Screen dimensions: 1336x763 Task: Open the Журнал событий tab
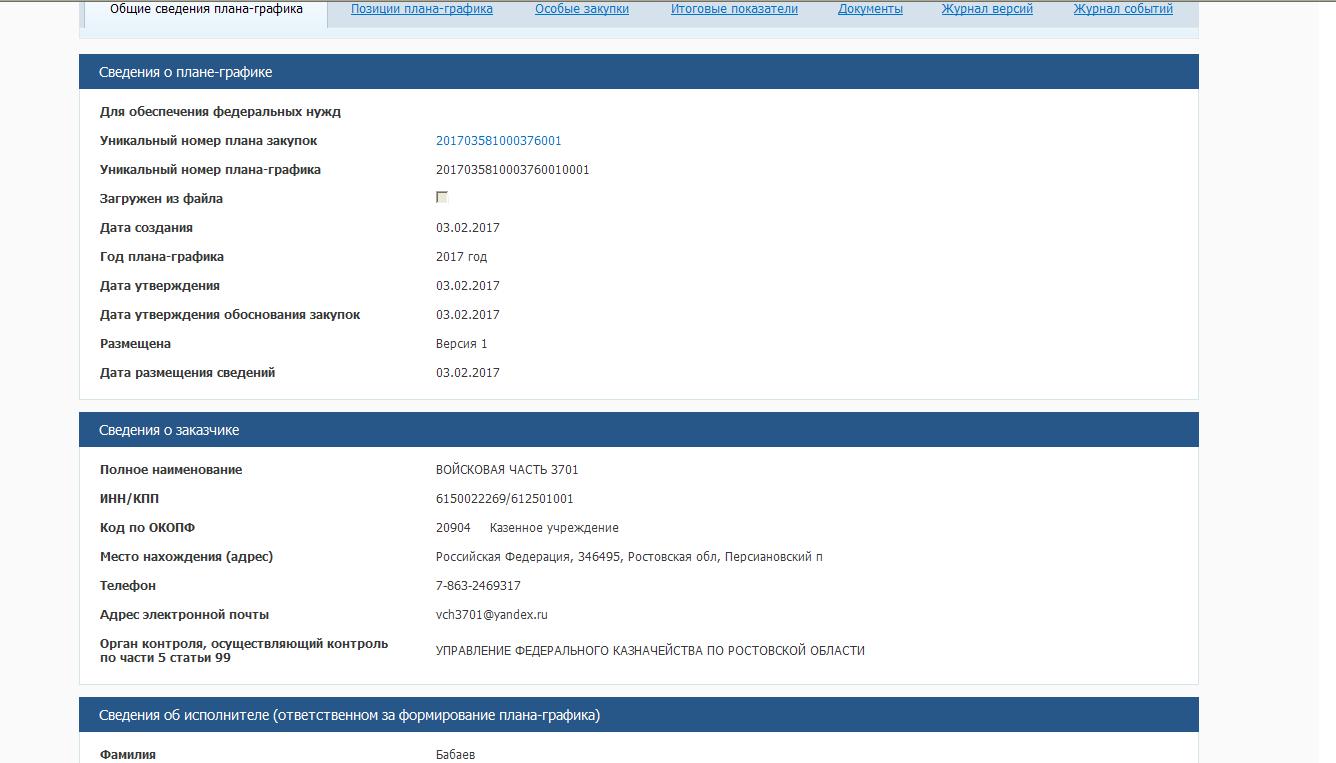coord(1123,9)
